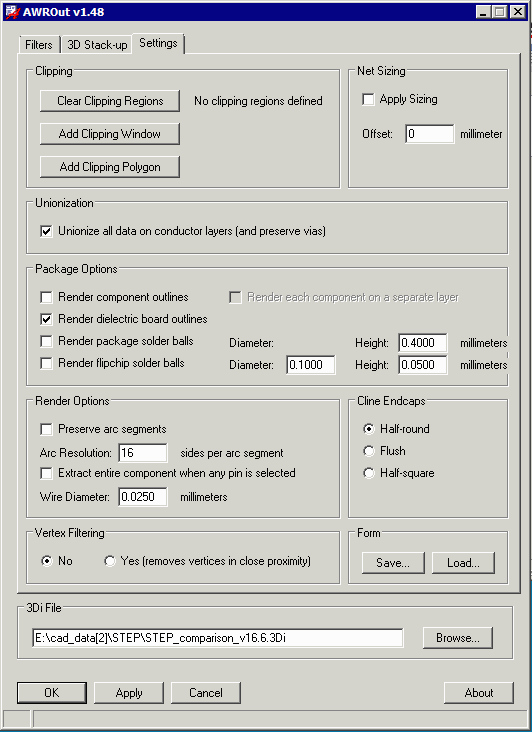Click the Form Save... button
Image resolution: width=532 pixels, height=732 pixels.
pyautogui.click(x=393, y=563)
